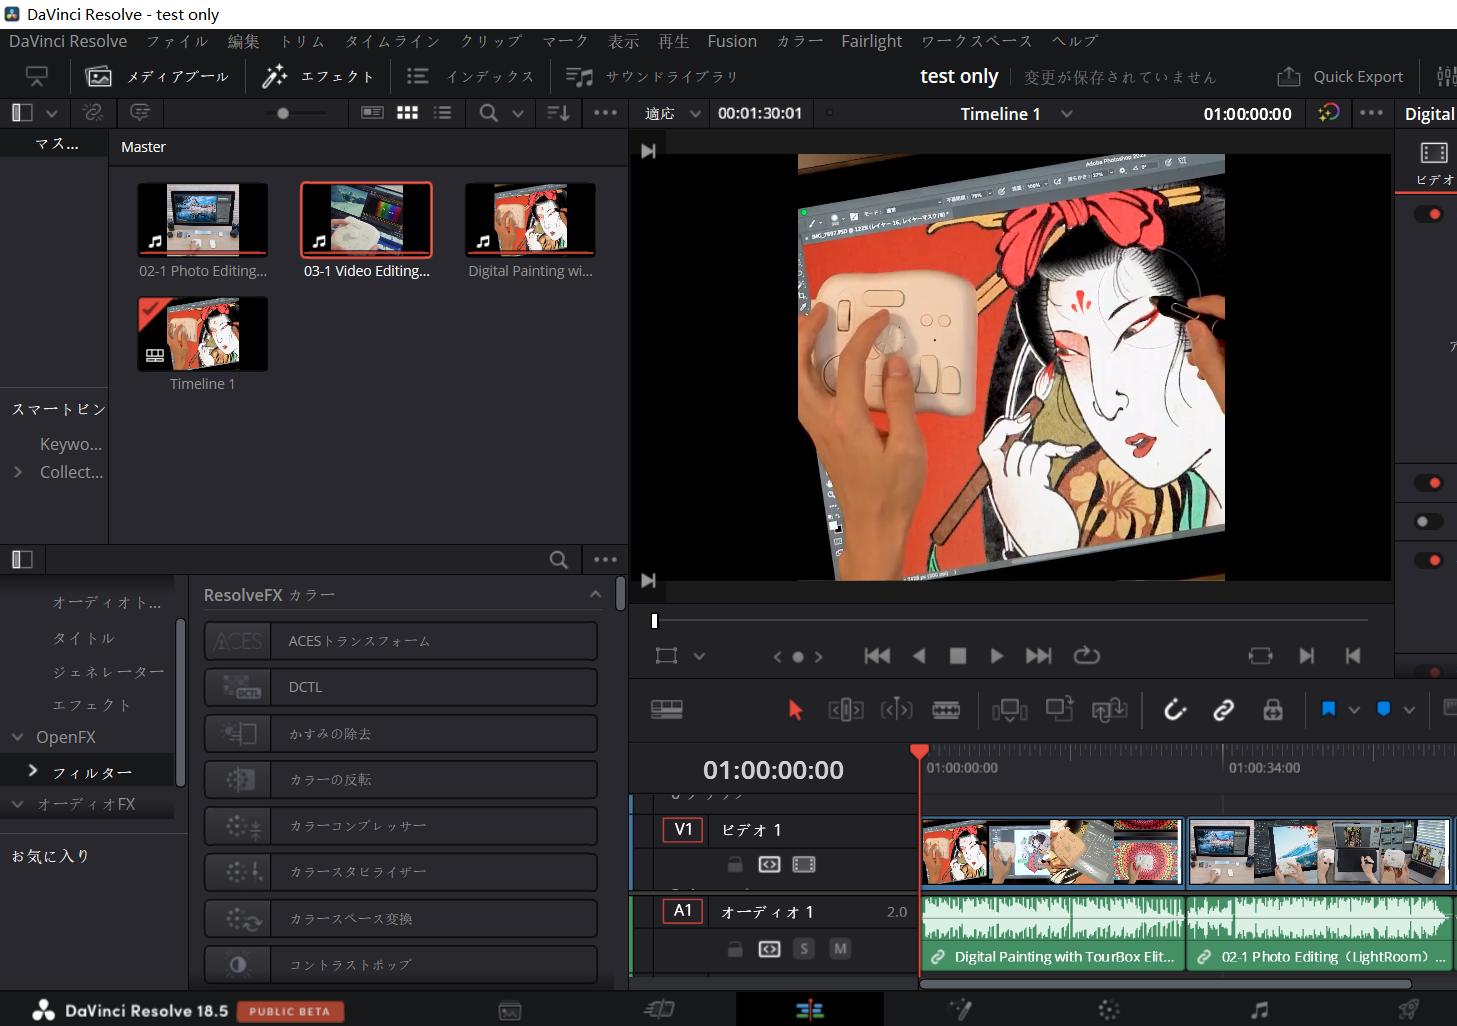Lock the Video 1 track
The width and height of the screenshot is (1457, 1026).
click(x=735, y=865)
